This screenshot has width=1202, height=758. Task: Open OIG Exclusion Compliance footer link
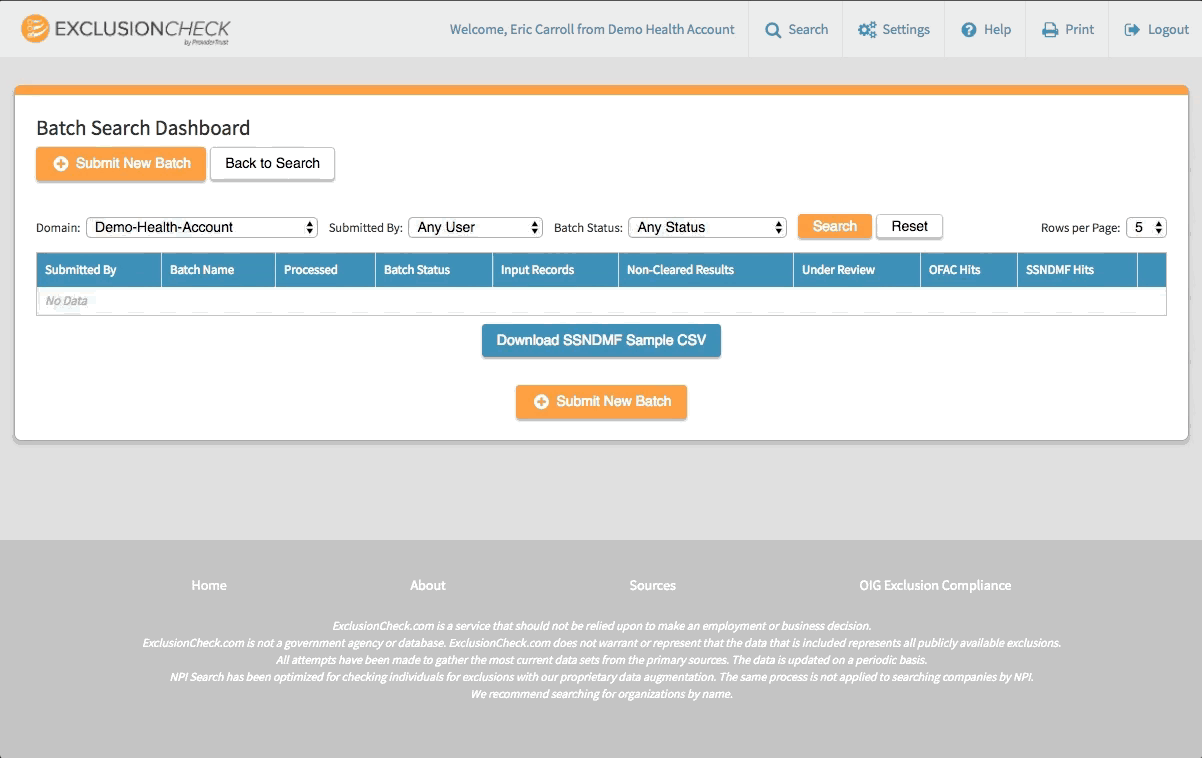(935, 586)
